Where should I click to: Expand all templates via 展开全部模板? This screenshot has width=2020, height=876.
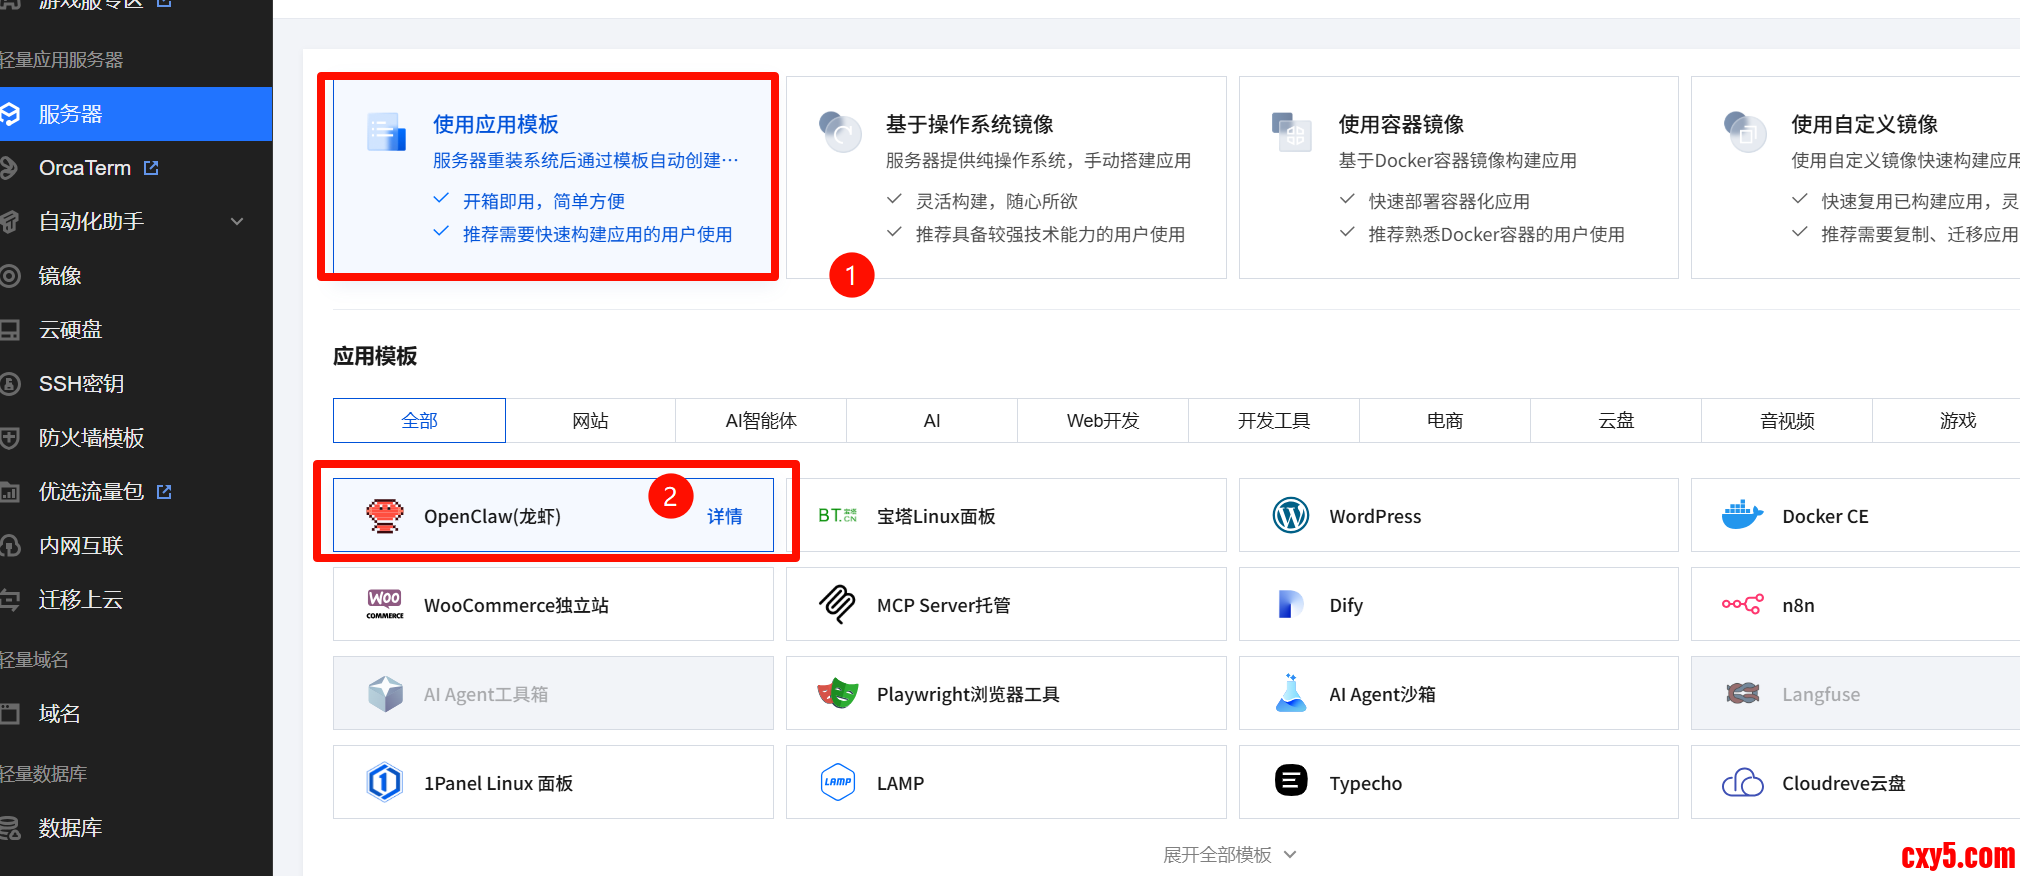1229,855
